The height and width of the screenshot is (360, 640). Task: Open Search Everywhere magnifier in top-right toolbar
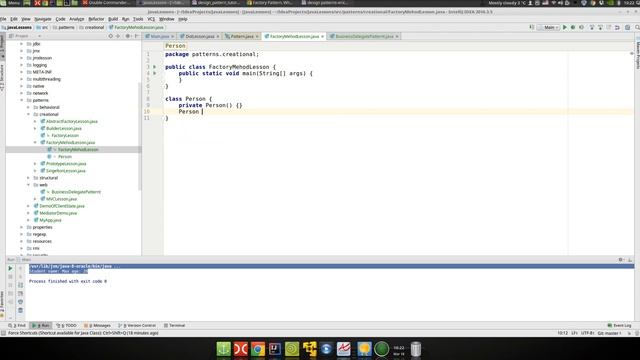(x=637, y=27)
